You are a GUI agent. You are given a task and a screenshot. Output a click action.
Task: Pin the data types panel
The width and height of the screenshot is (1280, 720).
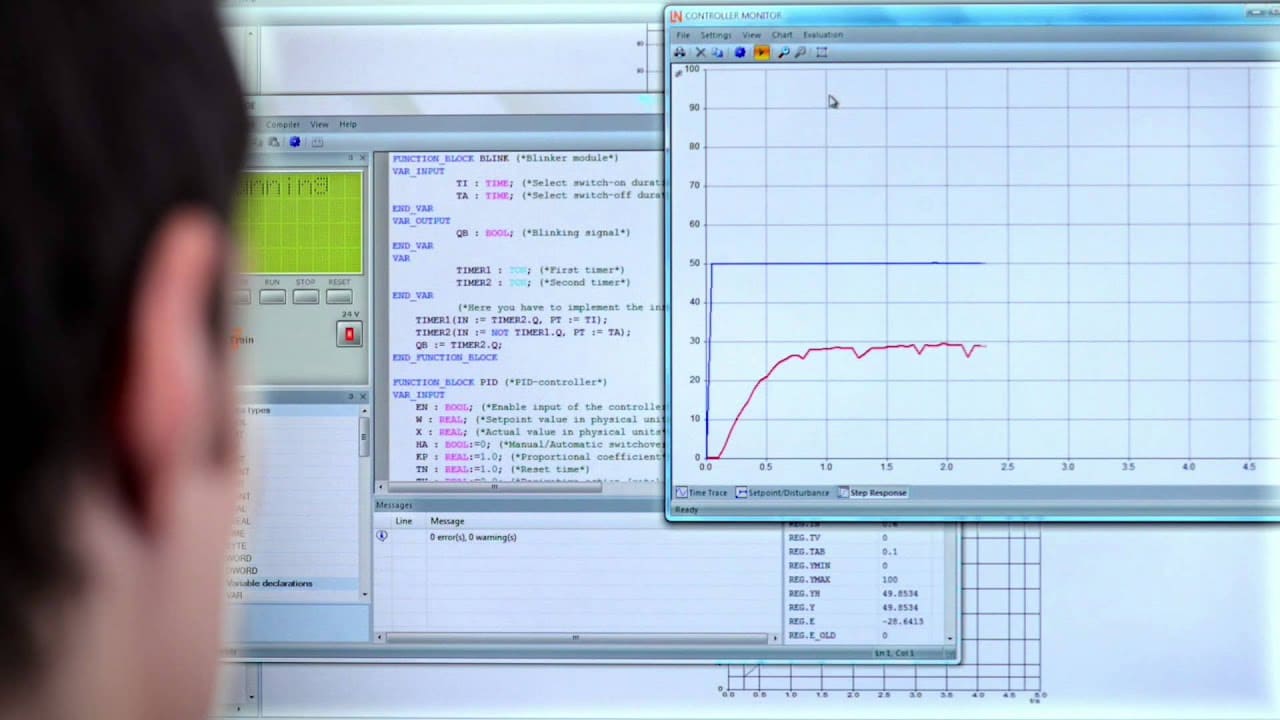(x=351, y=396)
